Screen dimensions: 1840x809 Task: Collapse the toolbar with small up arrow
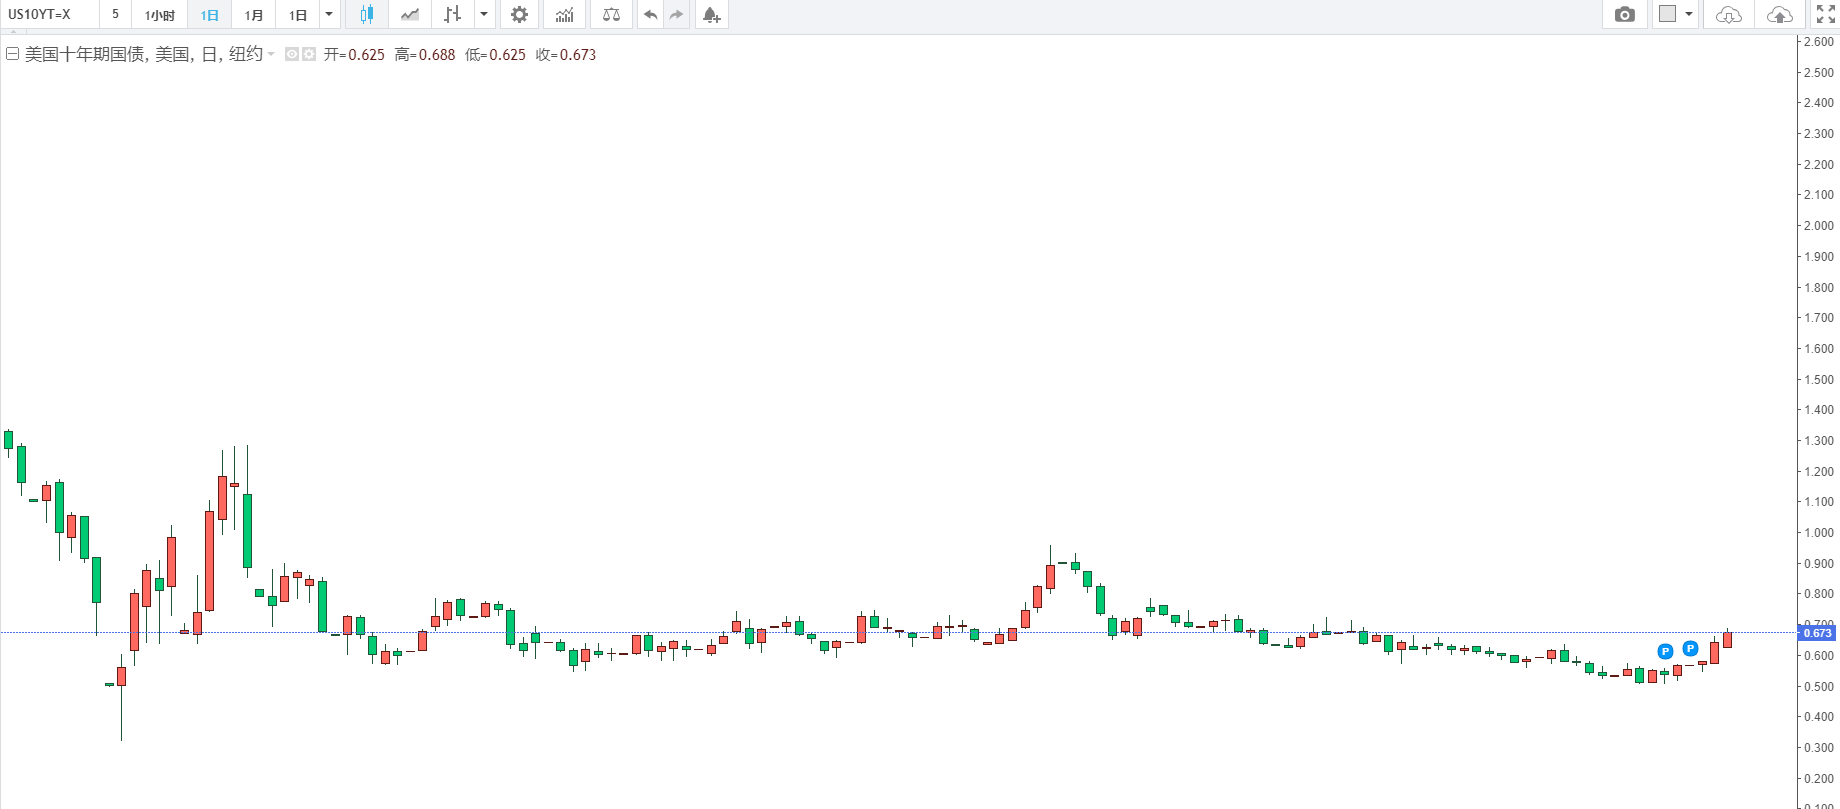pyautogui.click(x=14, y=34)
